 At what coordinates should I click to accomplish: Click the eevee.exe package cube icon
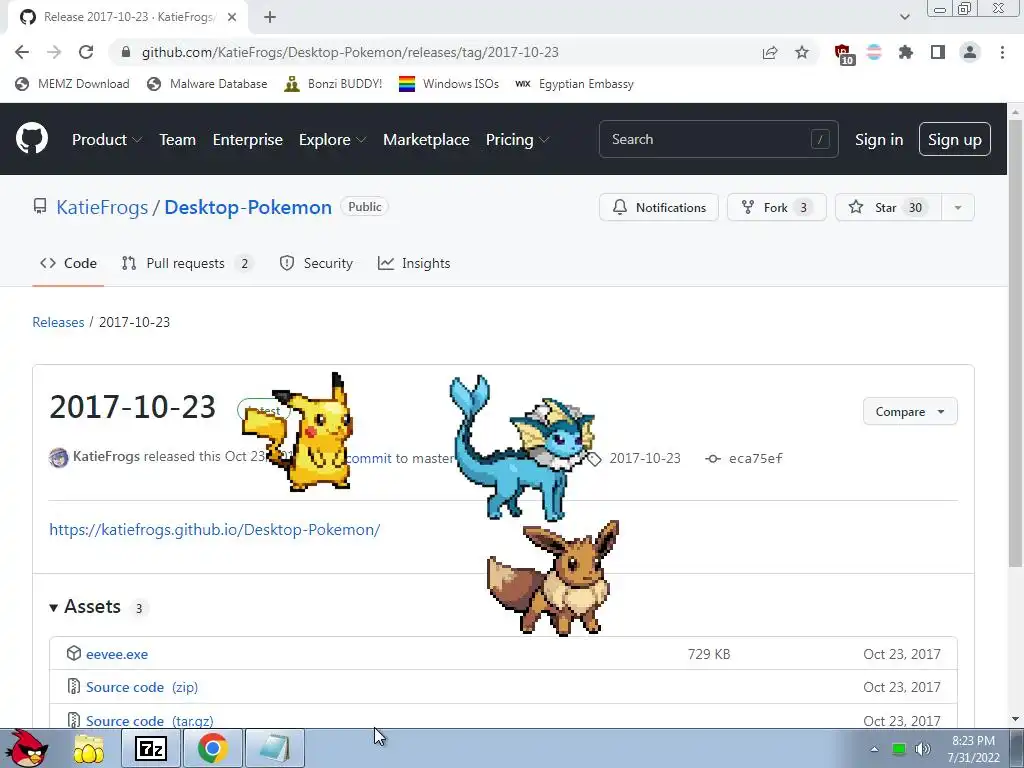[x=74, y=653]
